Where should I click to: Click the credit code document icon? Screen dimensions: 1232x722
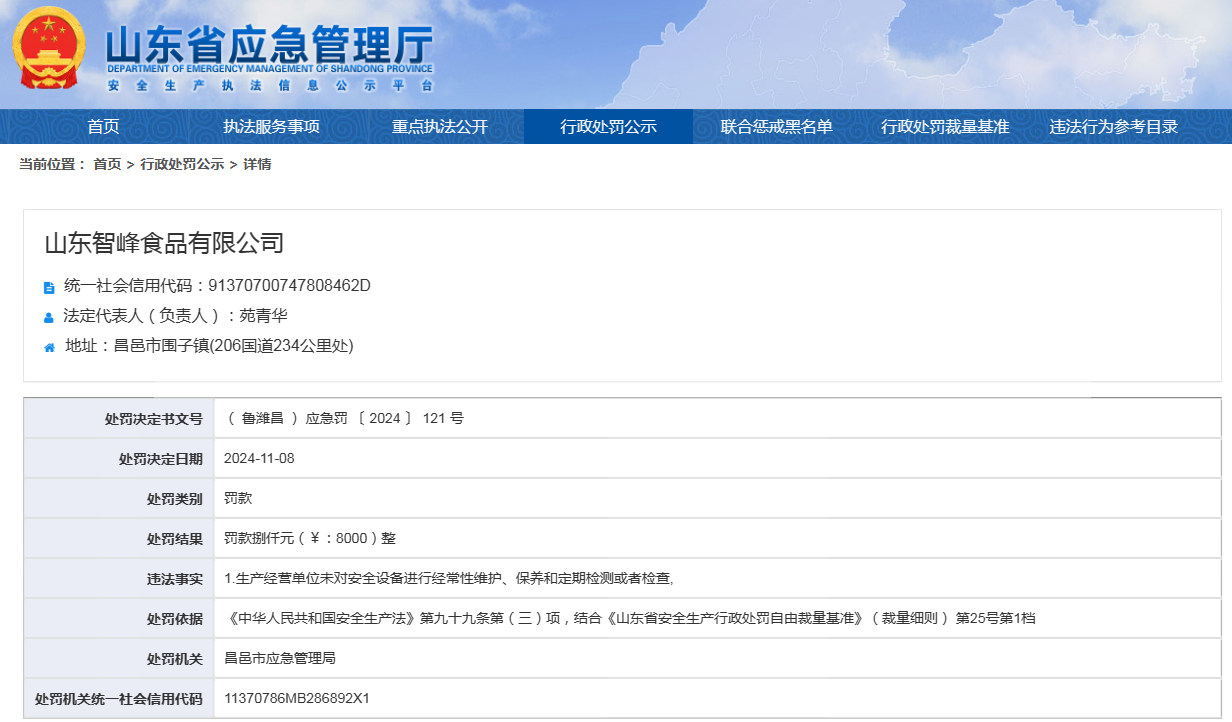pos(49,287)
